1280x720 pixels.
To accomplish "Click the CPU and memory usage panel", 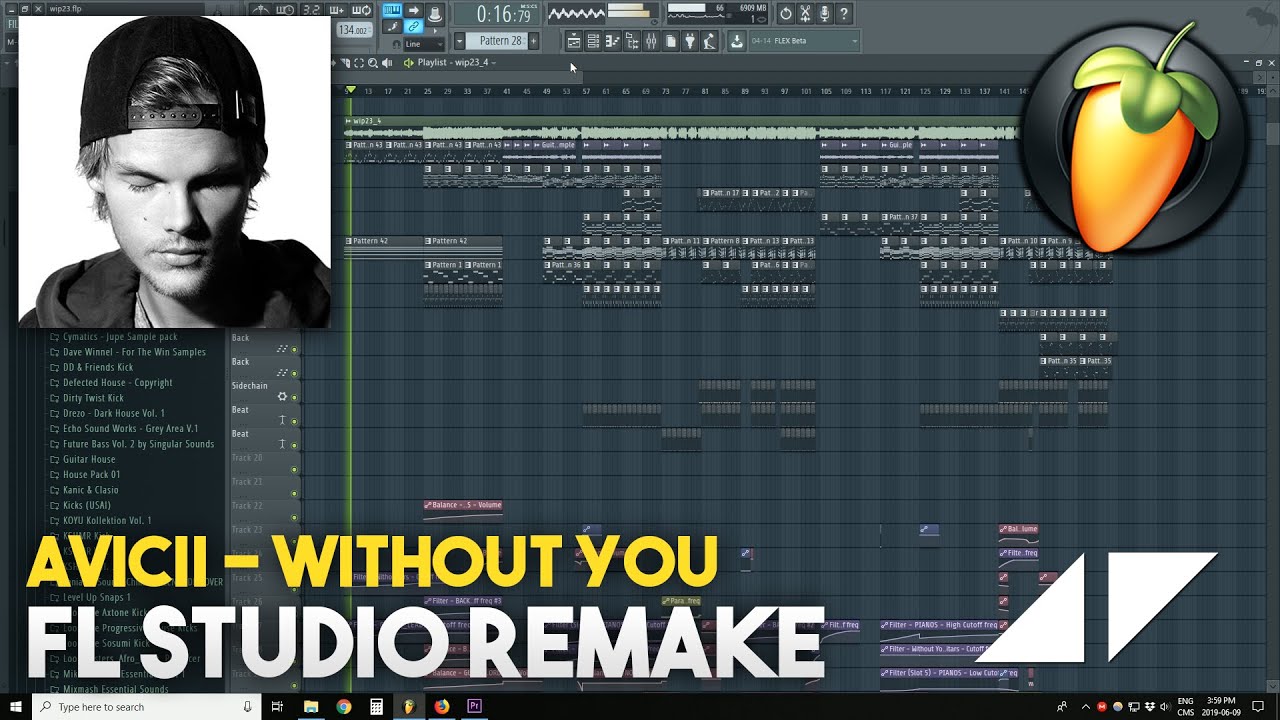I will pyautogui.click(x=716, y=13).
